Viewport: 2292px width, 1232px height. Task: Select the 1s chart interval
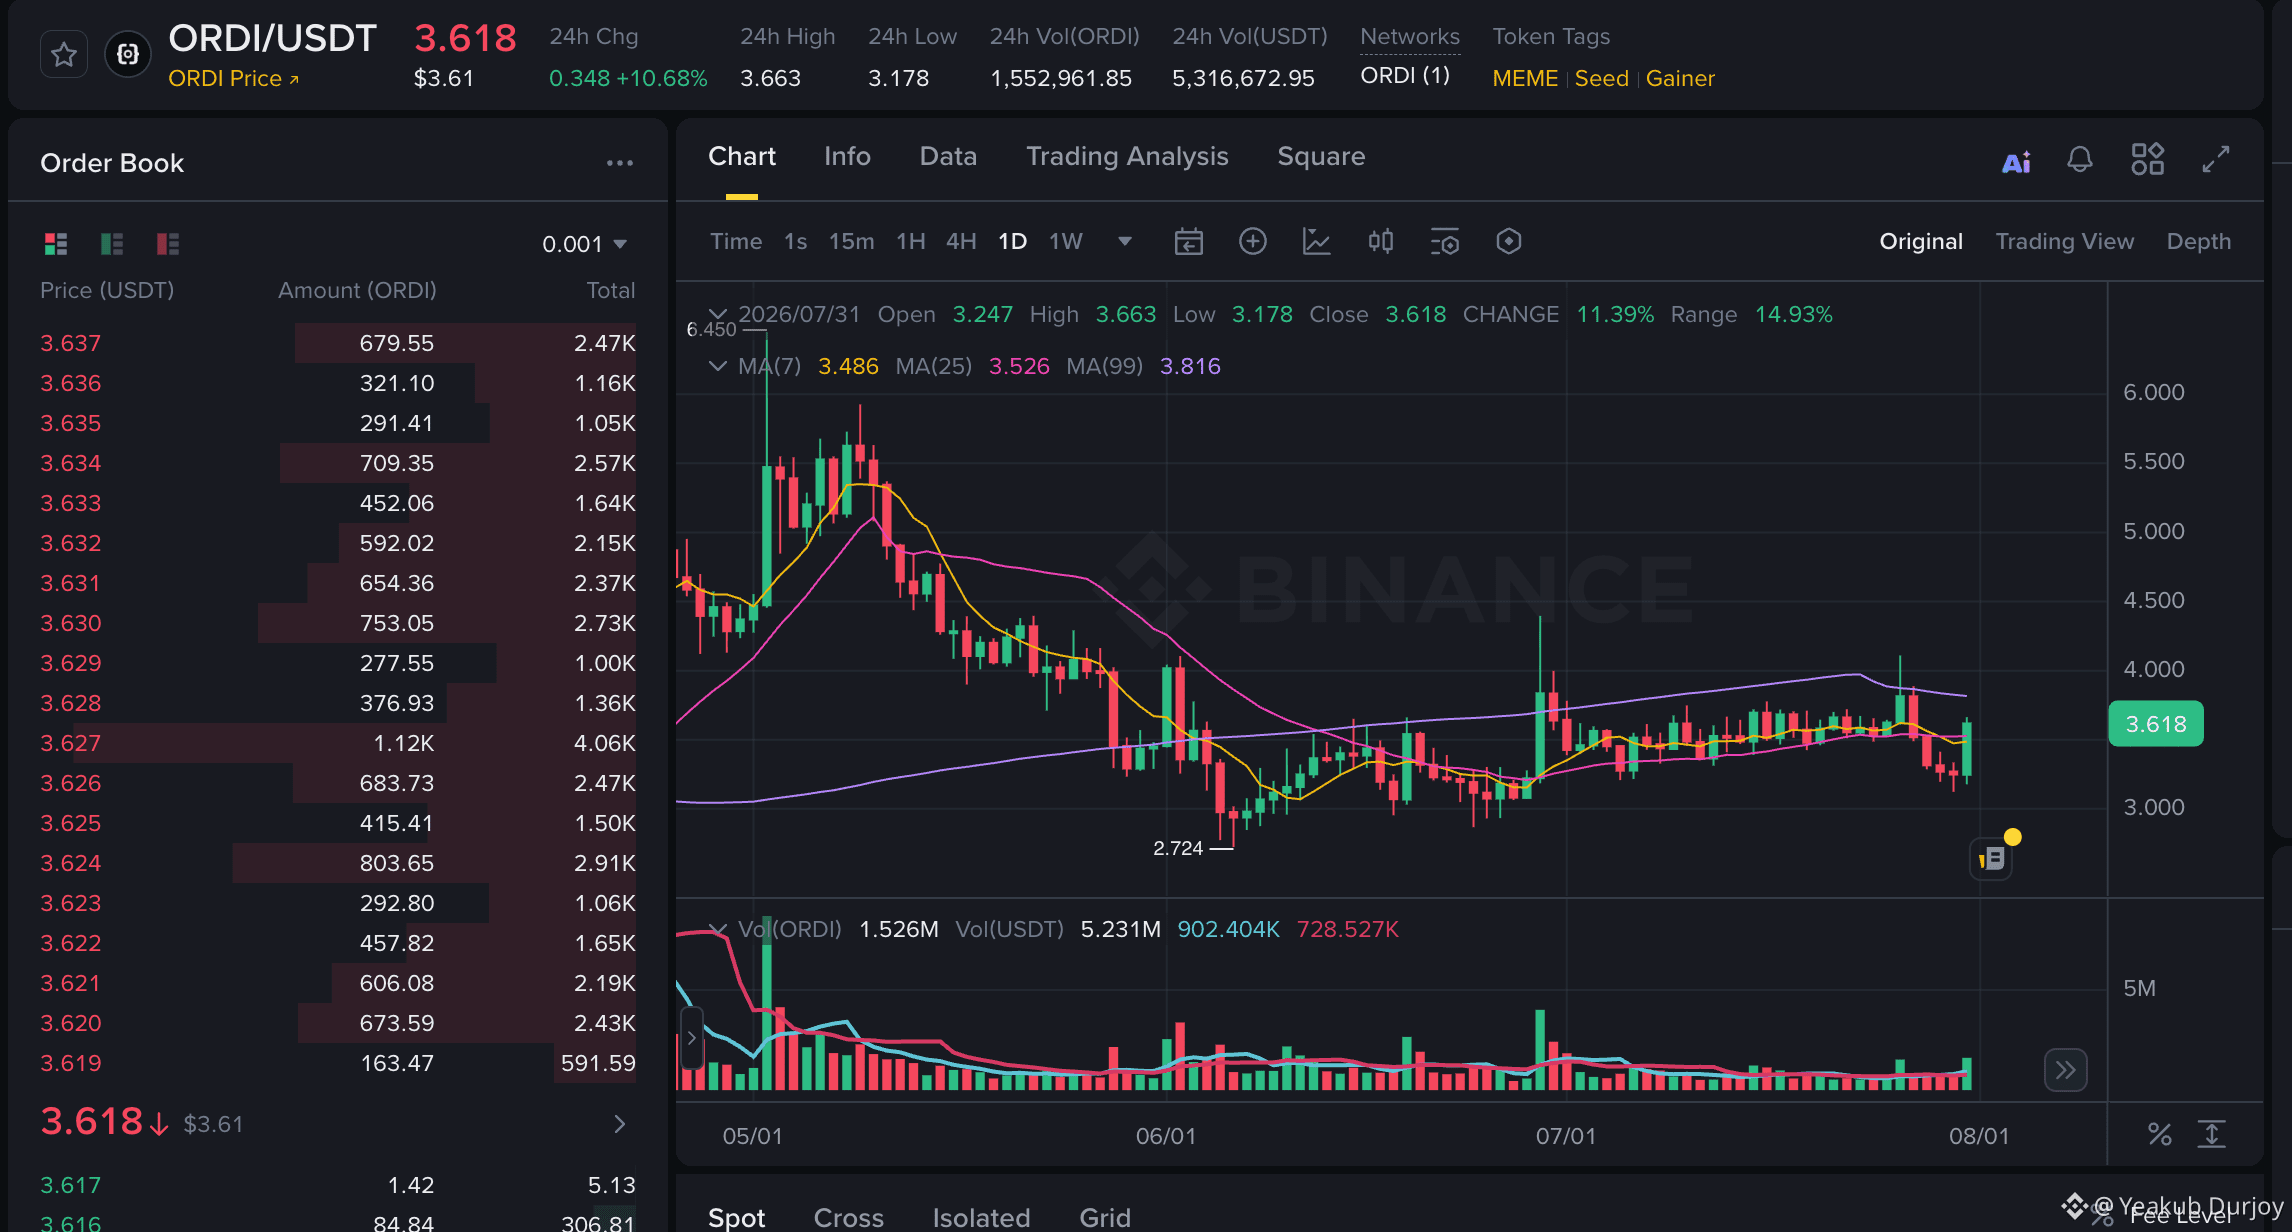[795, 241]
